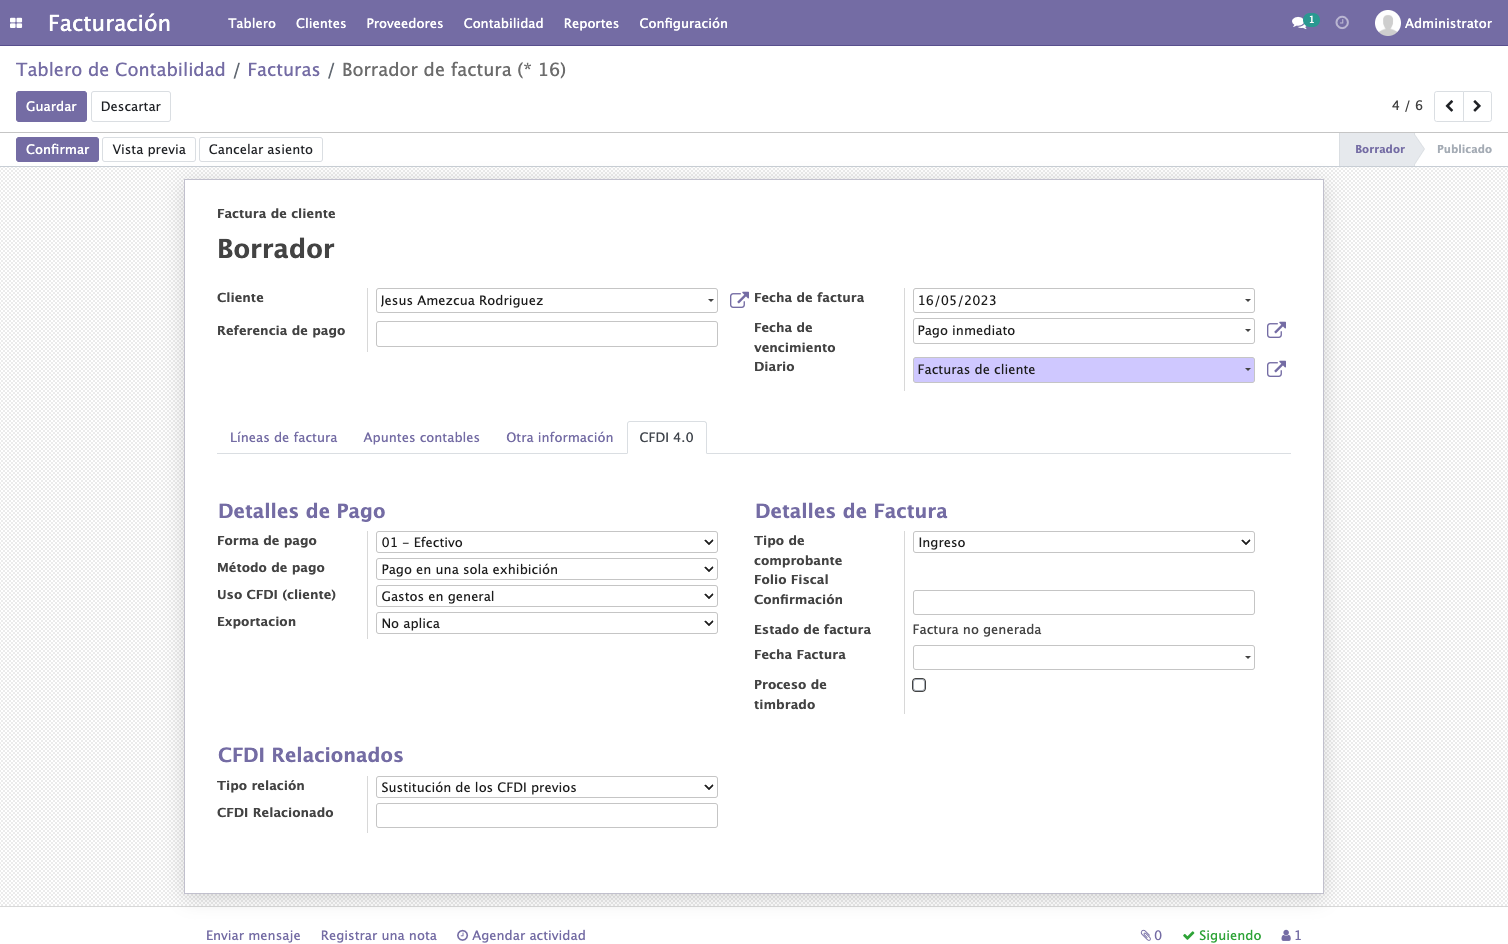The width and height of the screenshot is (1508, 944).
Task: Open the attachments paperclip counter
Action: 1151,935
